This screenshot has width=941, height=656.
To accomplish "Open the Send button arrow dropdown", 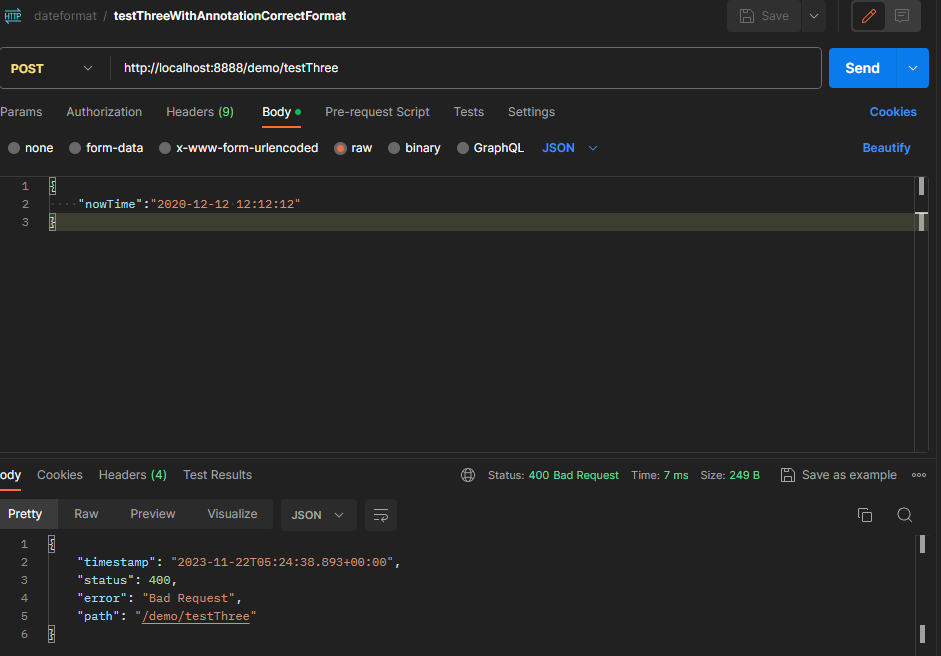I will pos(912,68).
